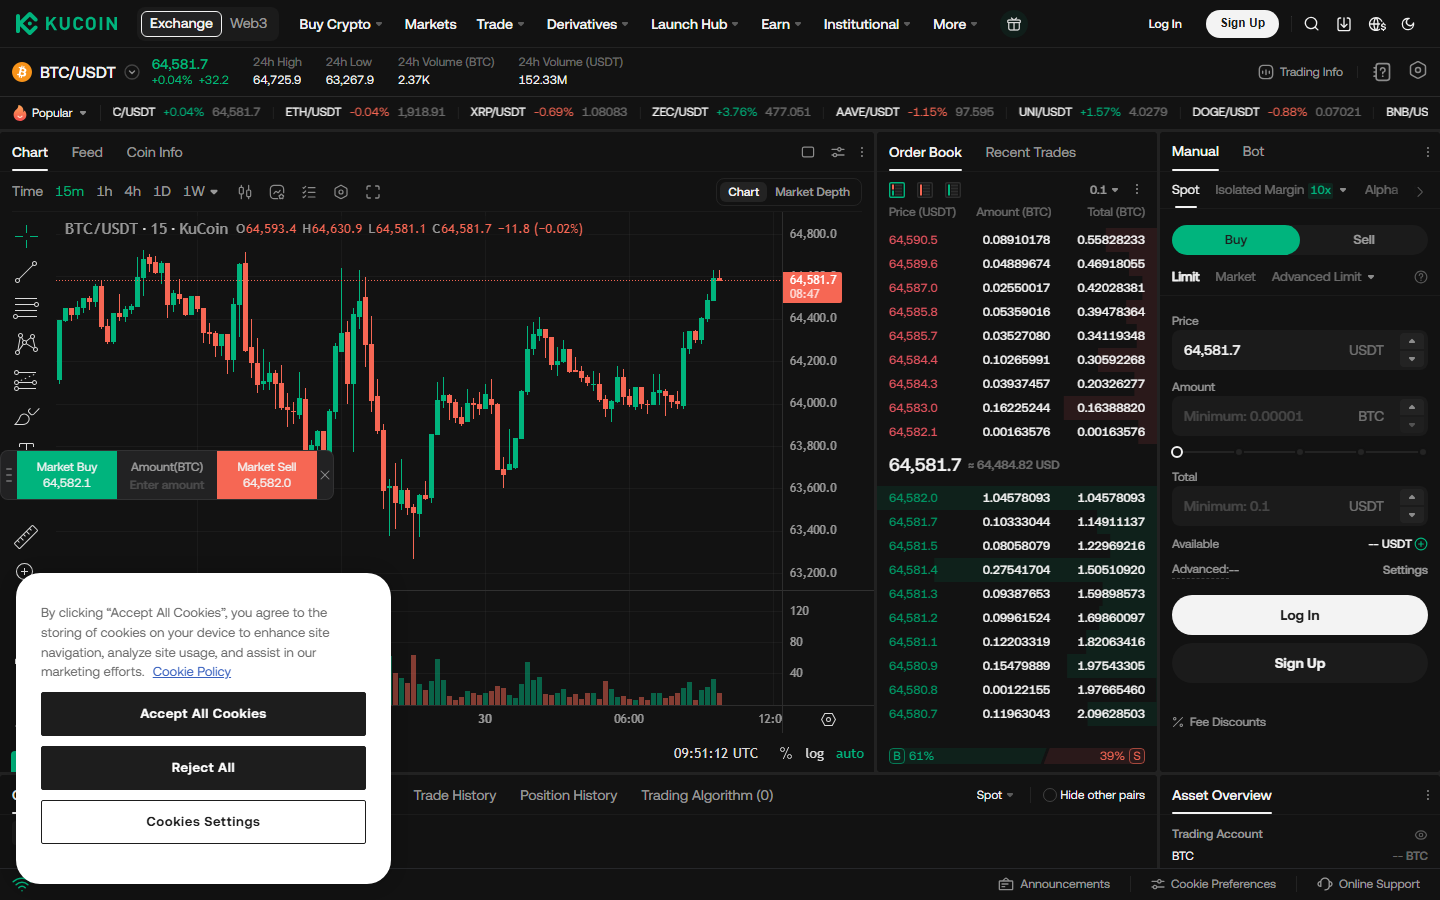Toggle log scale on chart

tap(815, 753)
